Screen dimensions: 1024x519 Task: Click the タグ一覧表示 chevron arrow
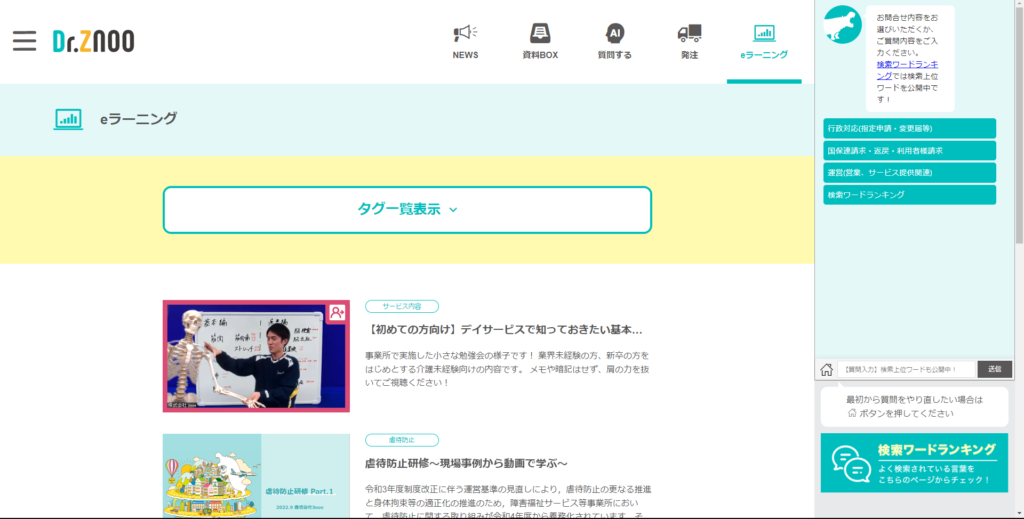[x=453, y=210]
